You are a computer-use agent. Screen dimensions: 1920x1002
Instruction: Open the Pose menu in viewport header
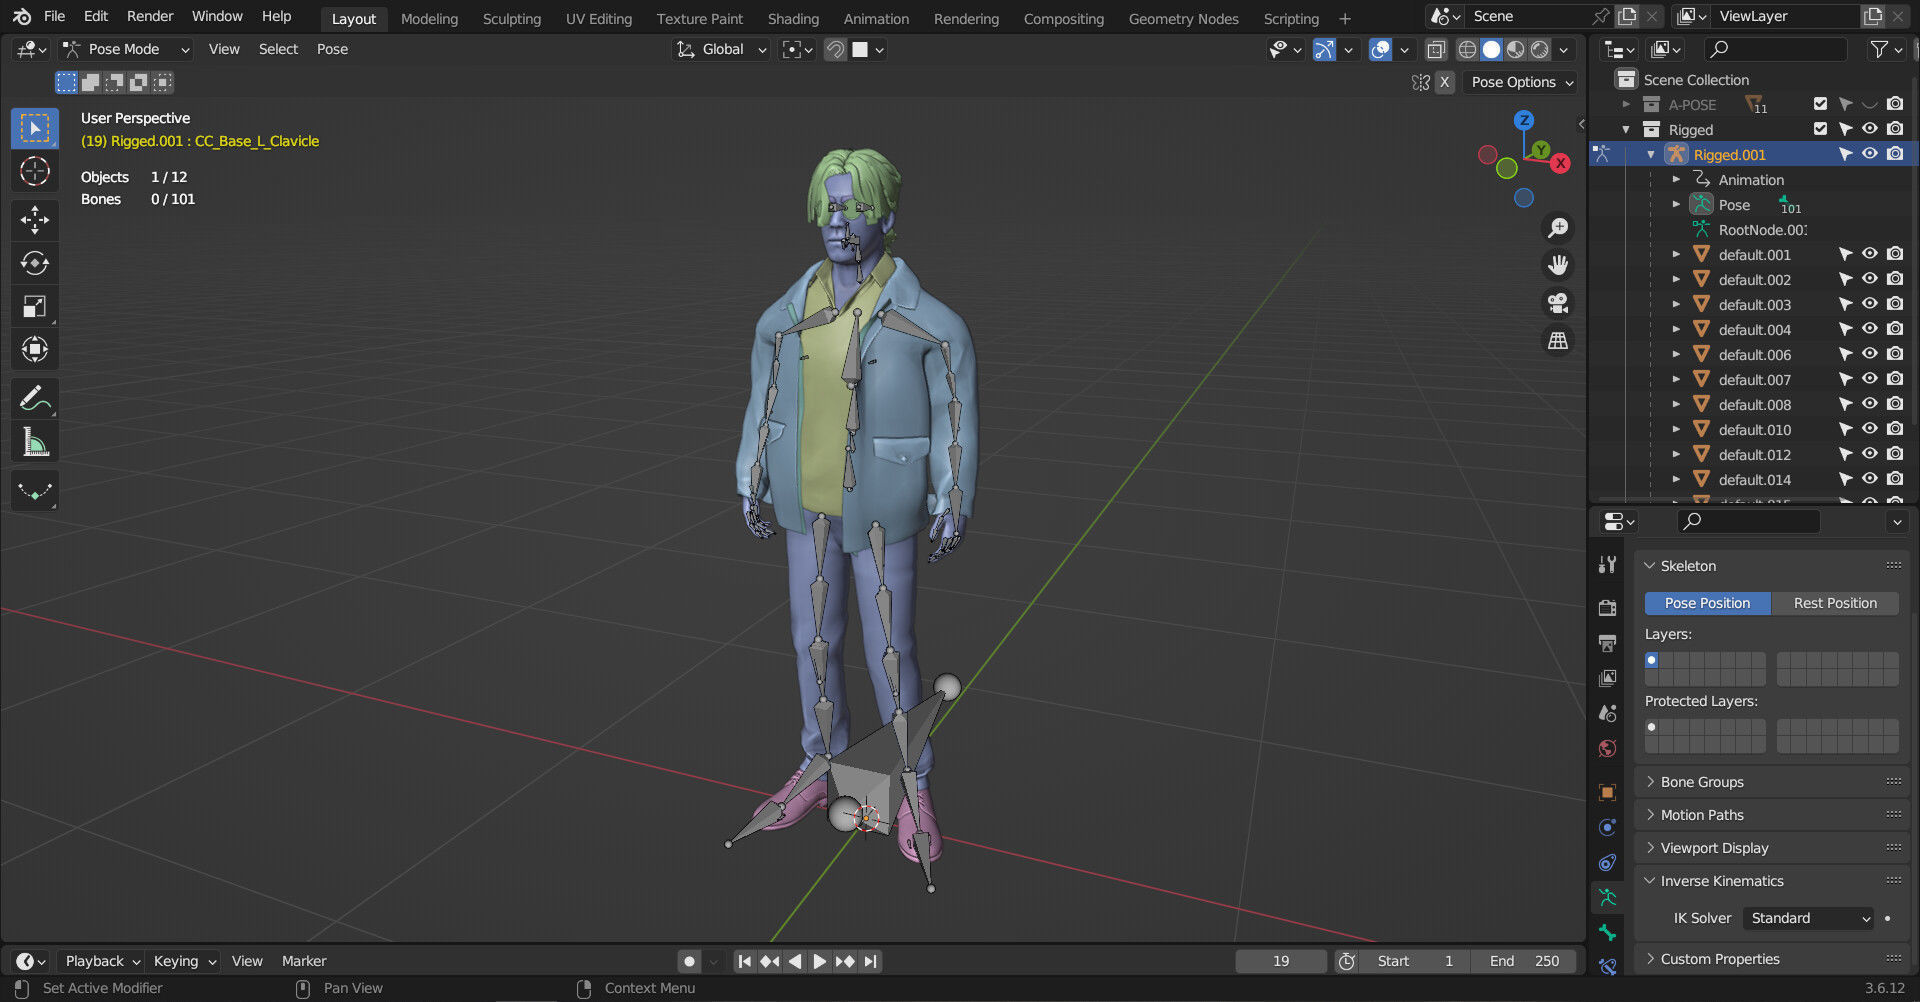[x=332, y=49]
